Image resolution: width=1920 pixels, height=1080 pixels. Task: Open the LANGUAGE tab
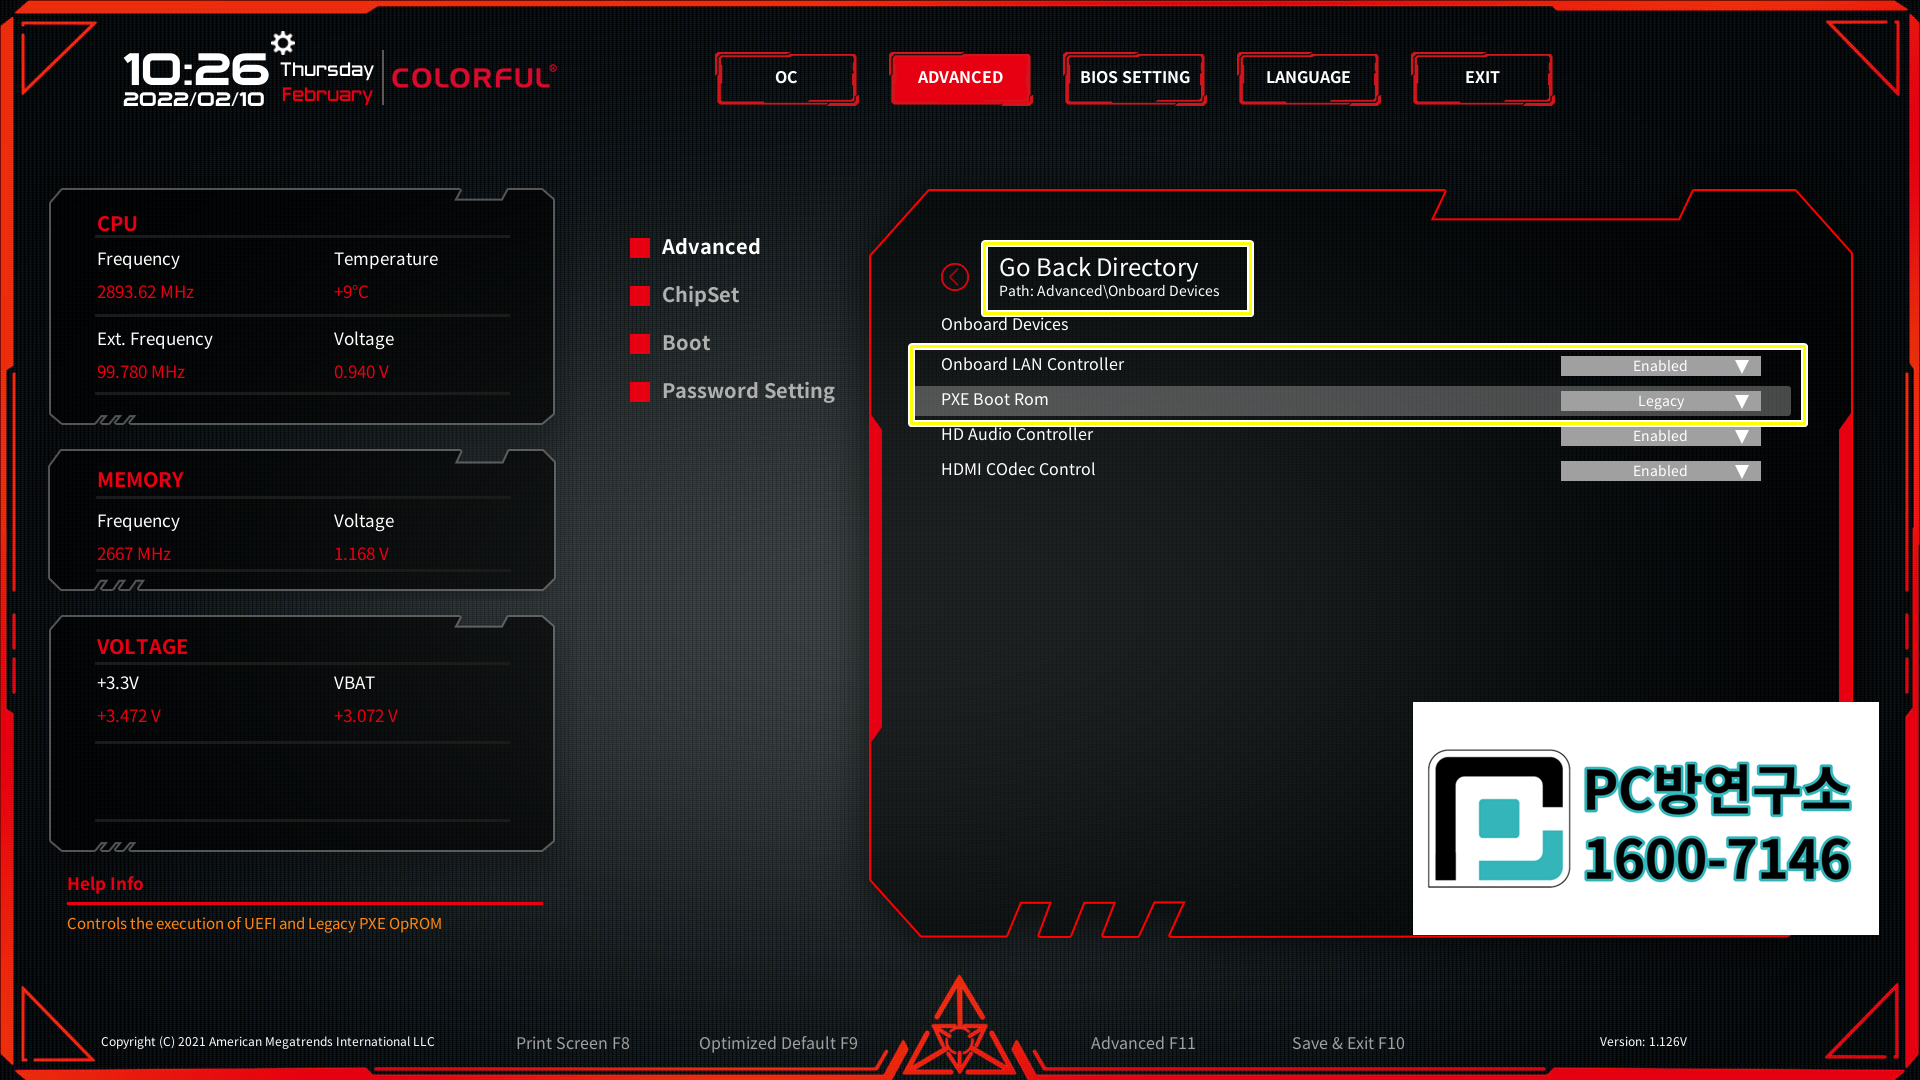(1308, 78)
